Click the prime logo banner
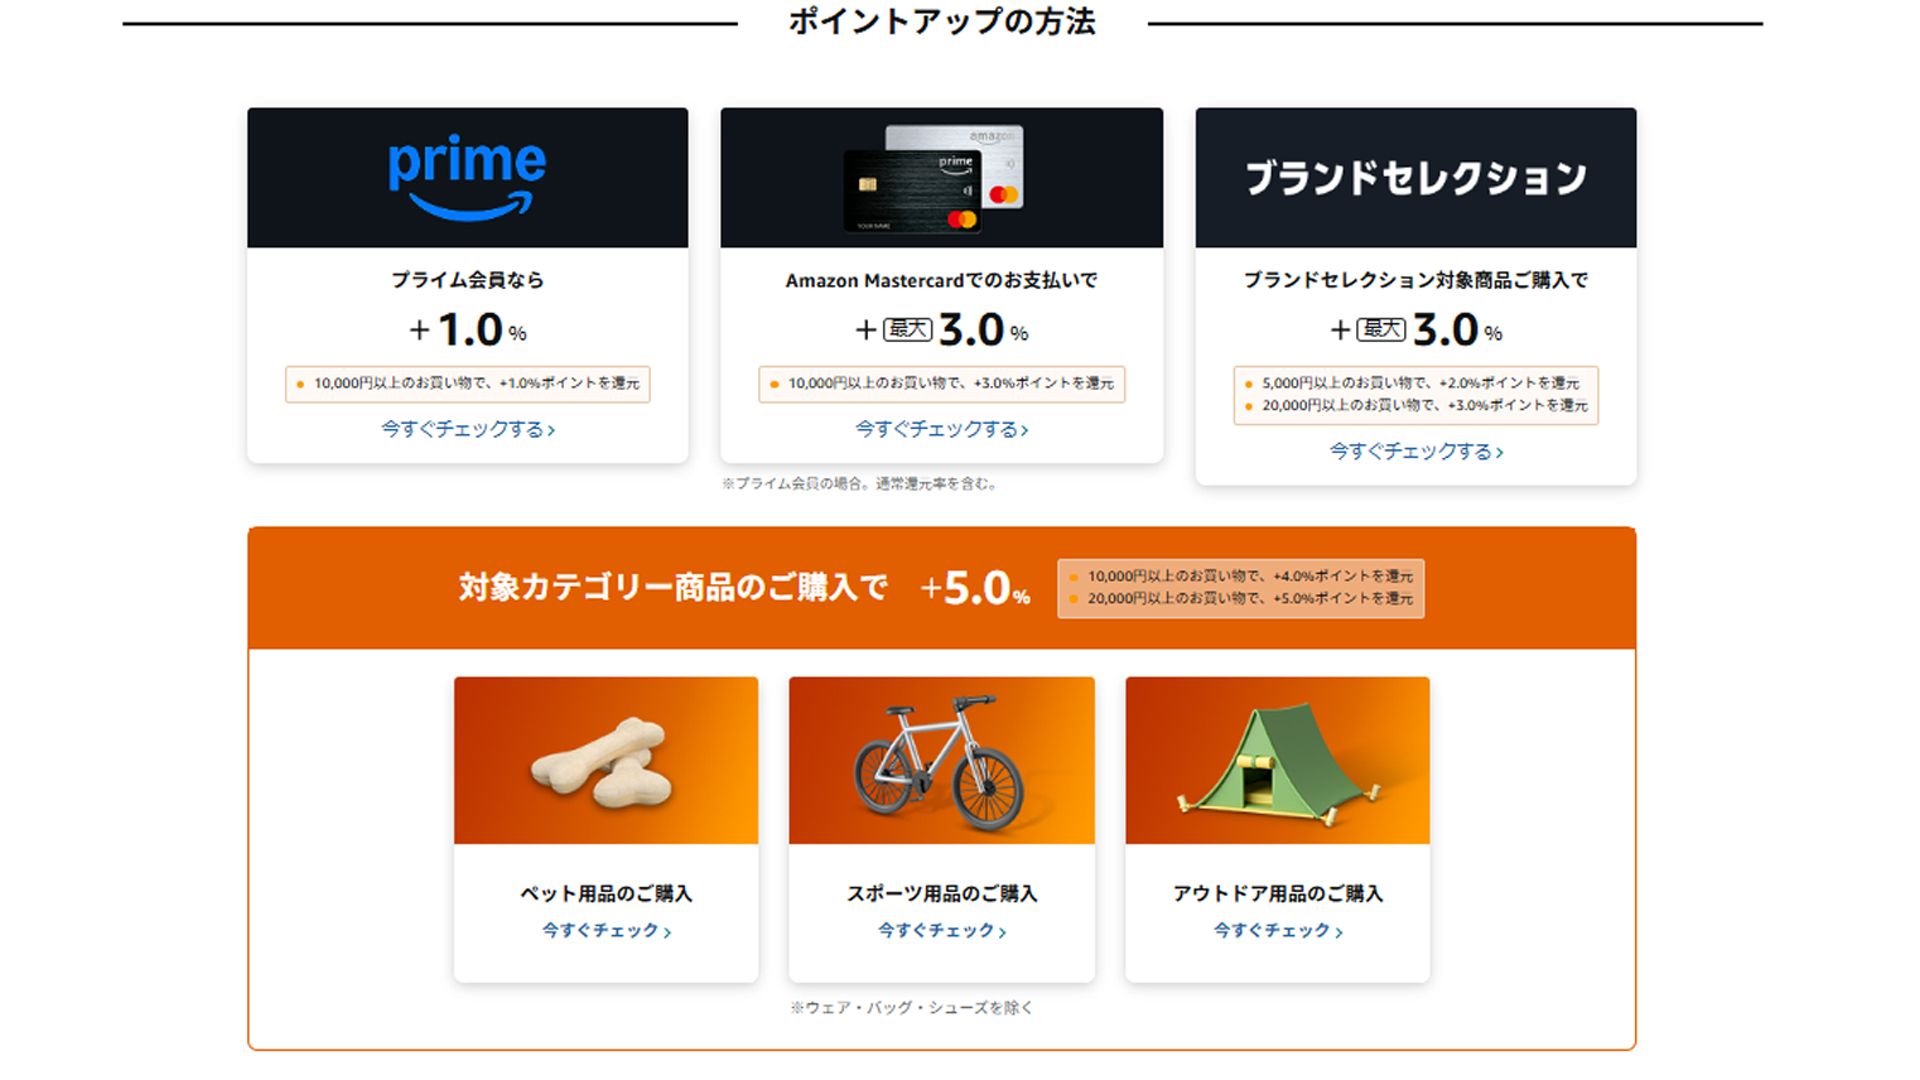 pos(467,178)
